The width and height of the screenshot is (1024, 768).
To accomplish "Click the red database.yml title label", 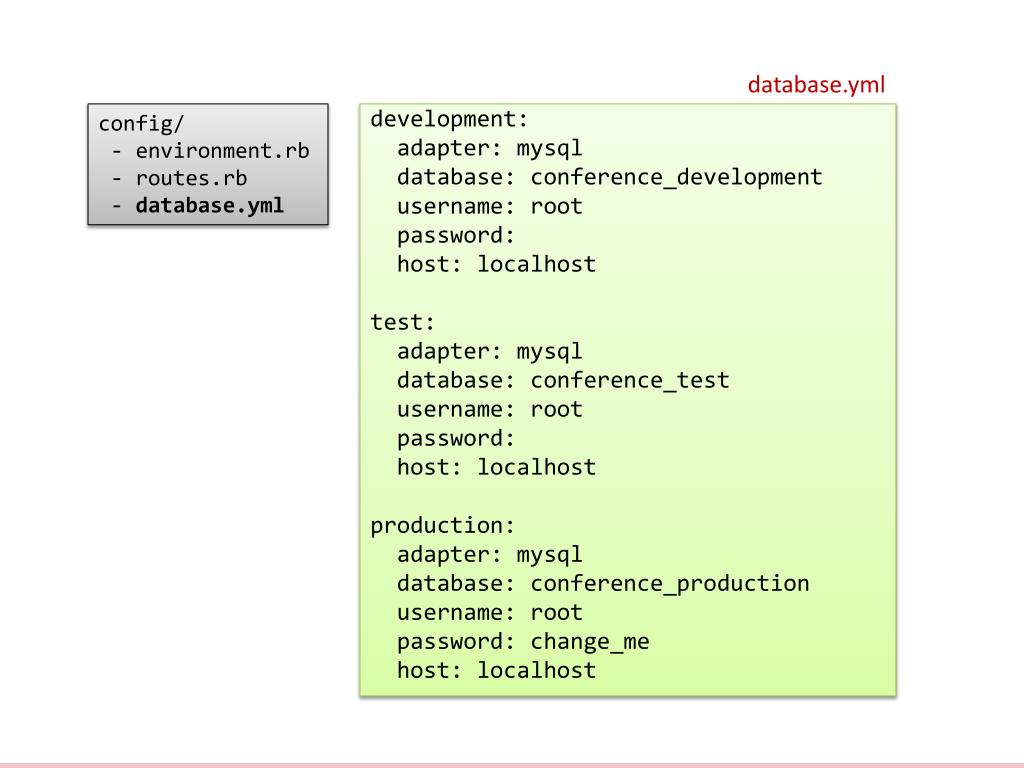I will tap(816, 85).
